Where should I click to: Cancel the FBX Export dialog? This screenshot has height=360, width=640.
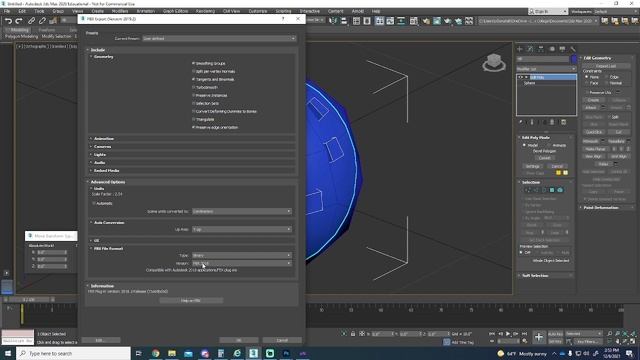pos(282,340)
